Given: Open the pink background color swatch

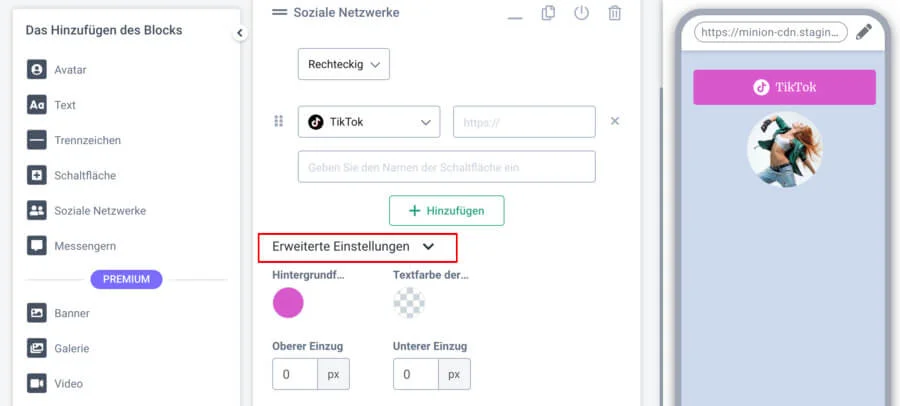Looking at the screenshot, I should coord(288,303).
